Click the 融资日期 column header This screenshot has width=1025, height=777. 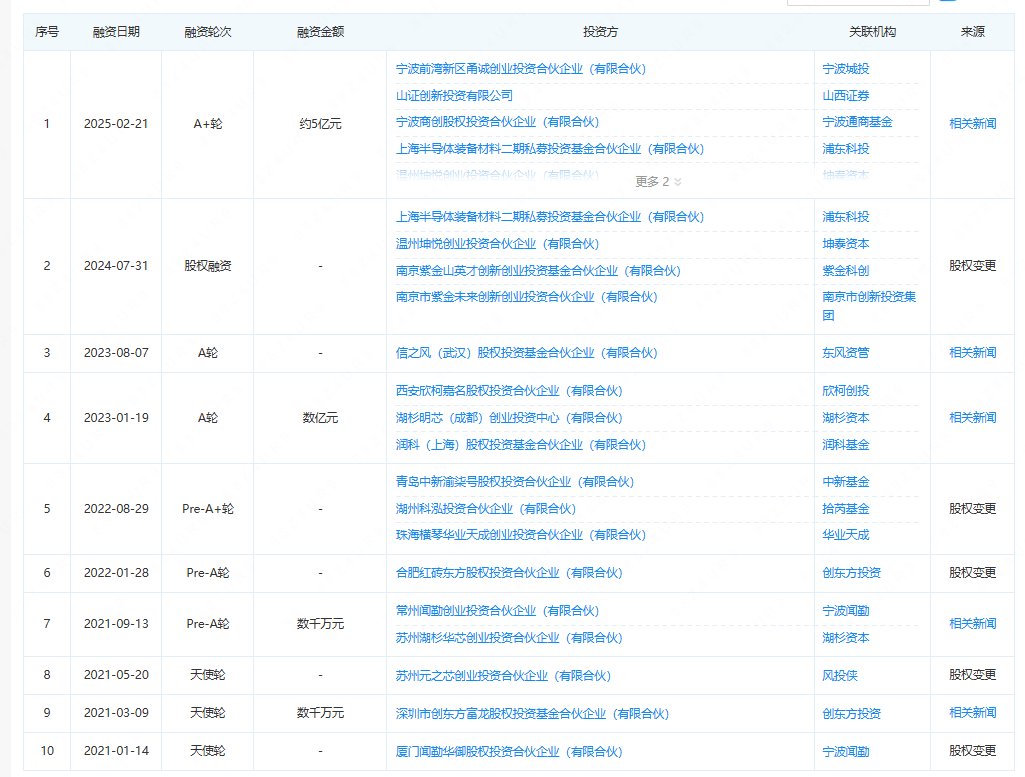(116, 31)
